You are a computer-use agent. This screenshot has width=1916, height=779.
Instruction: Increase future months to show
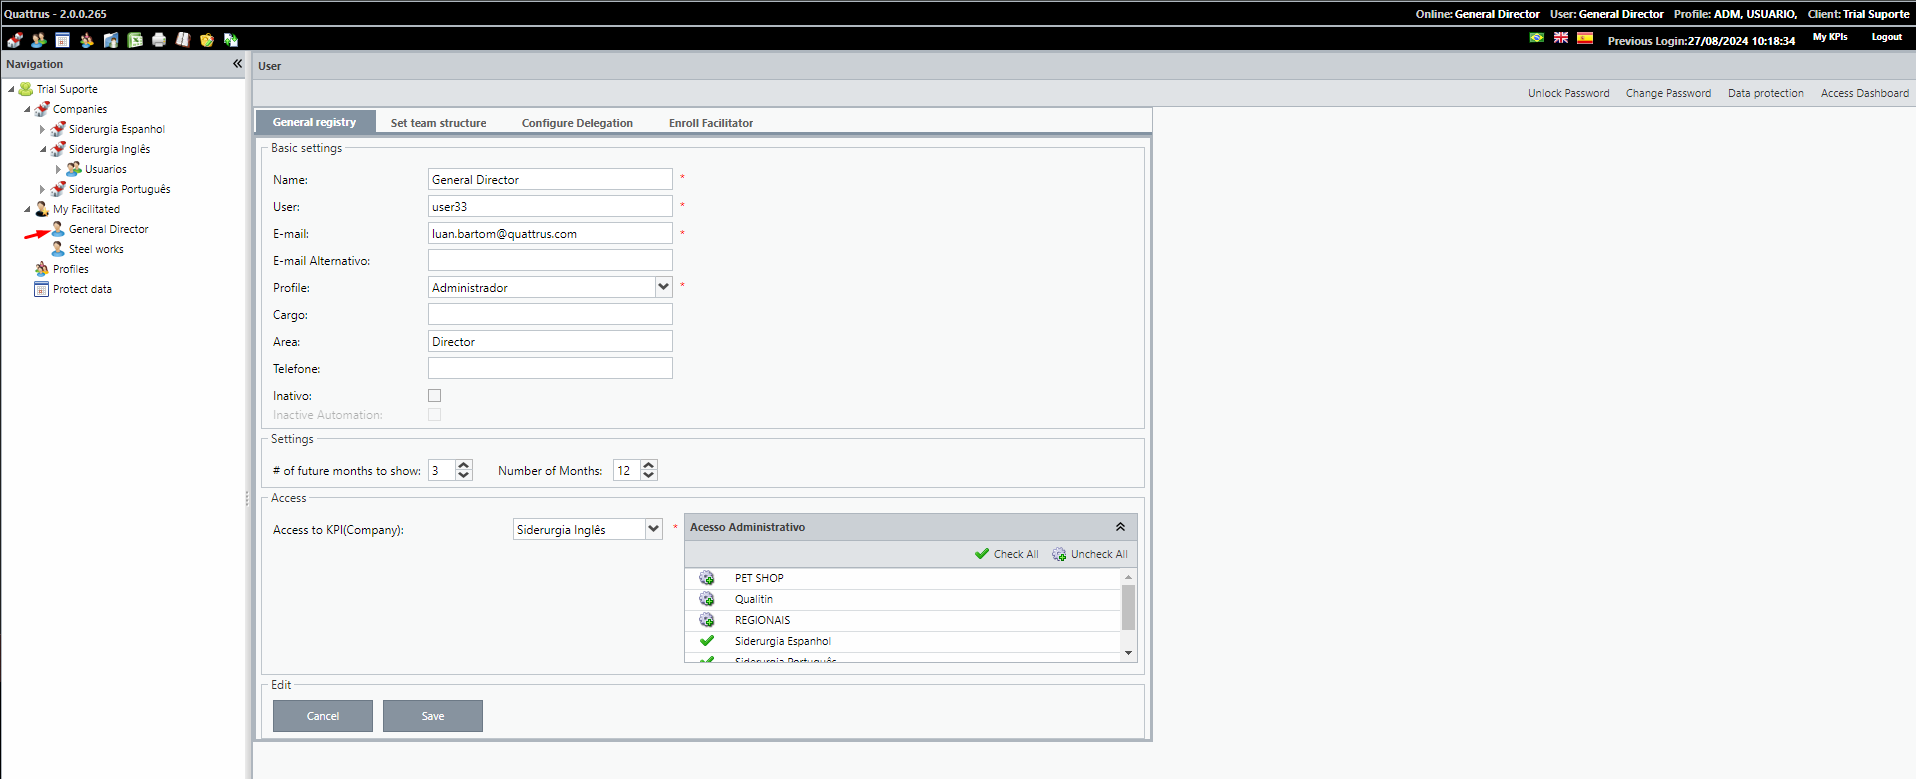coord(463,465)
